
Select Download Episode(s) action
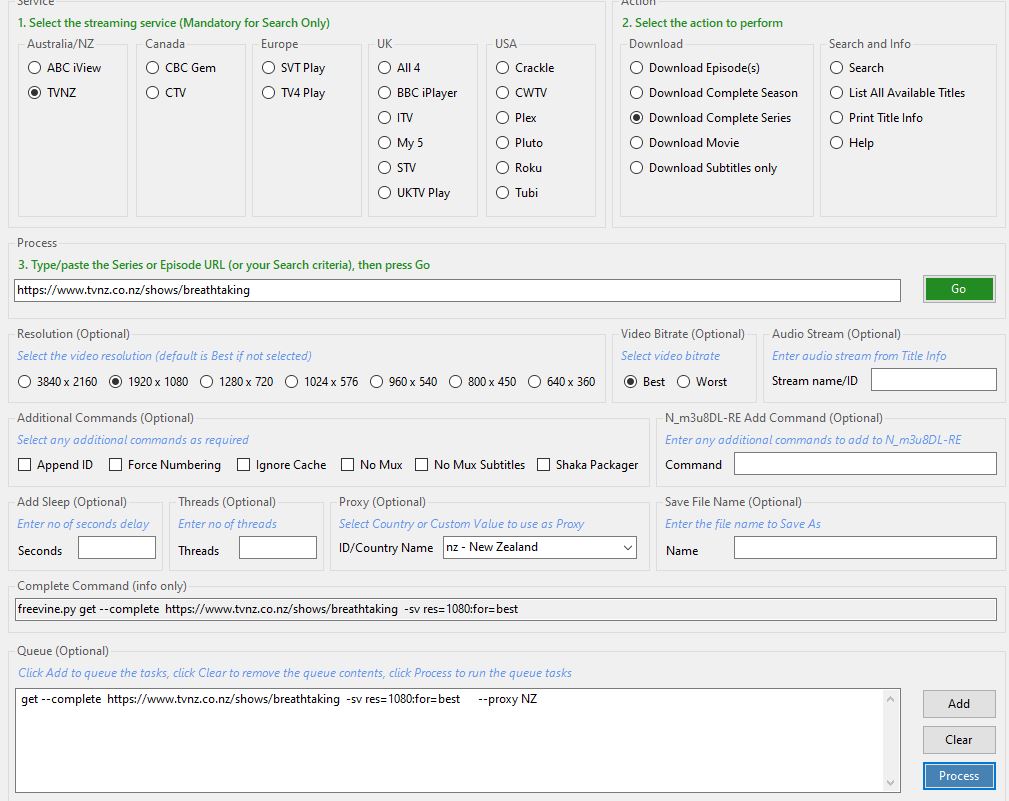pyautogui.click(x=637, y=68)
